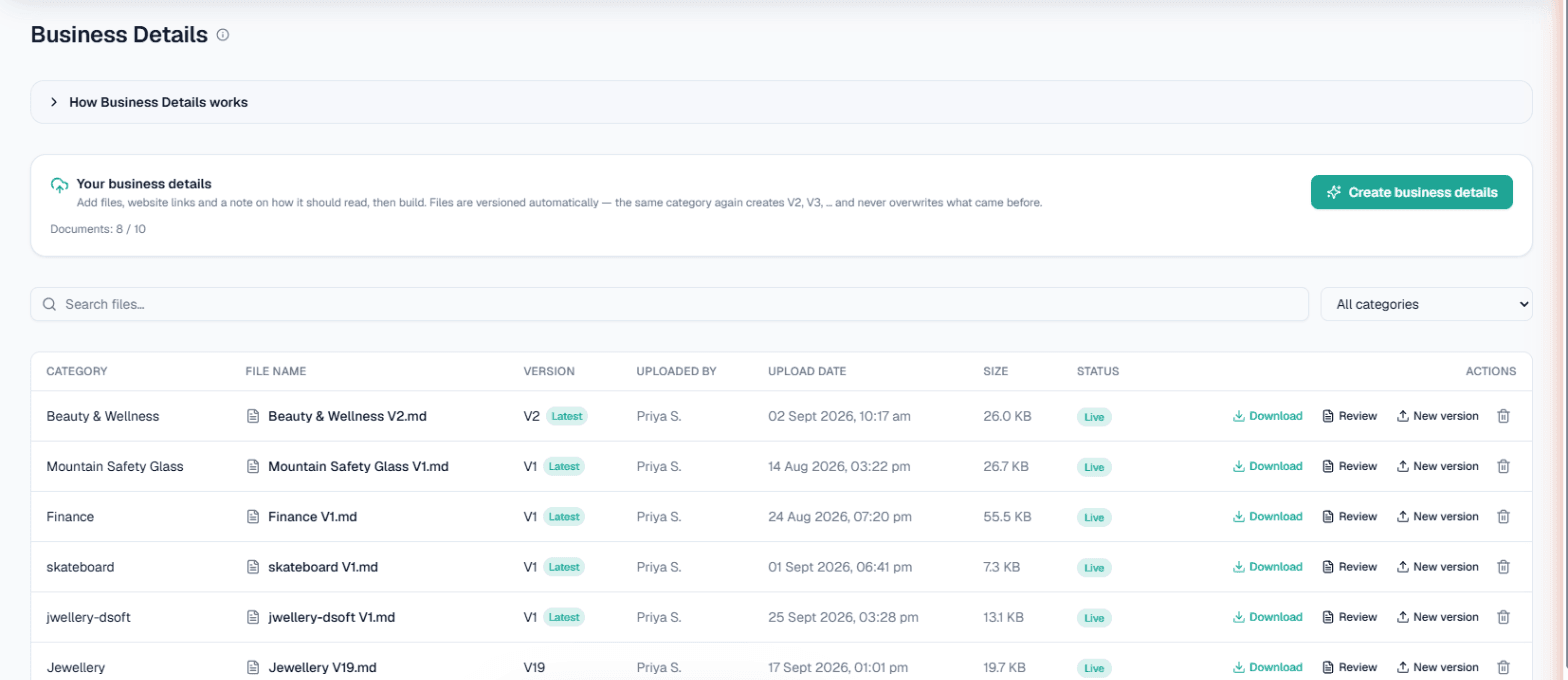Click trash icon for Finance V1.md row
1568x680 pixels.
coord(1502,517)
